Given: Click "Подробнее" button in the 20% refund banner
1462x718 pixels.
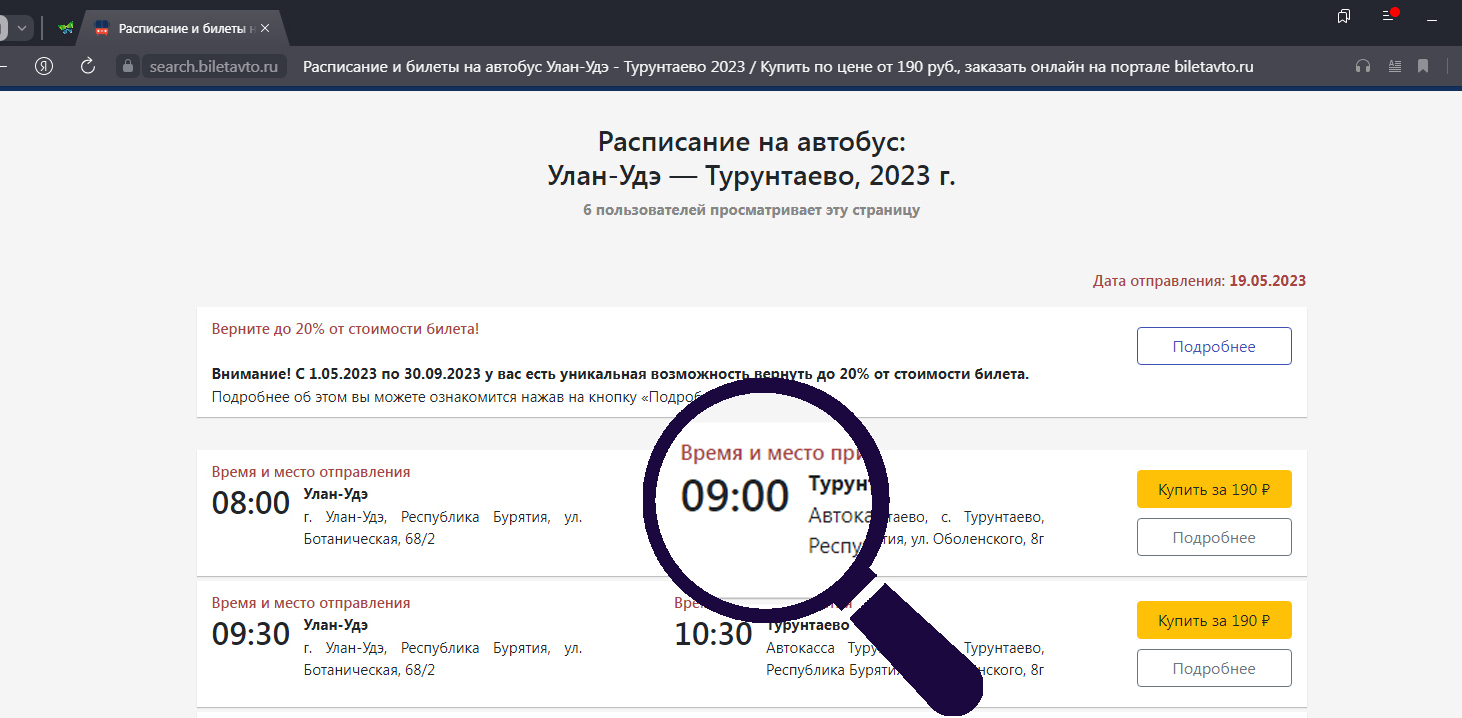Looking at the screenshot, I should (x=1214, y=346).
